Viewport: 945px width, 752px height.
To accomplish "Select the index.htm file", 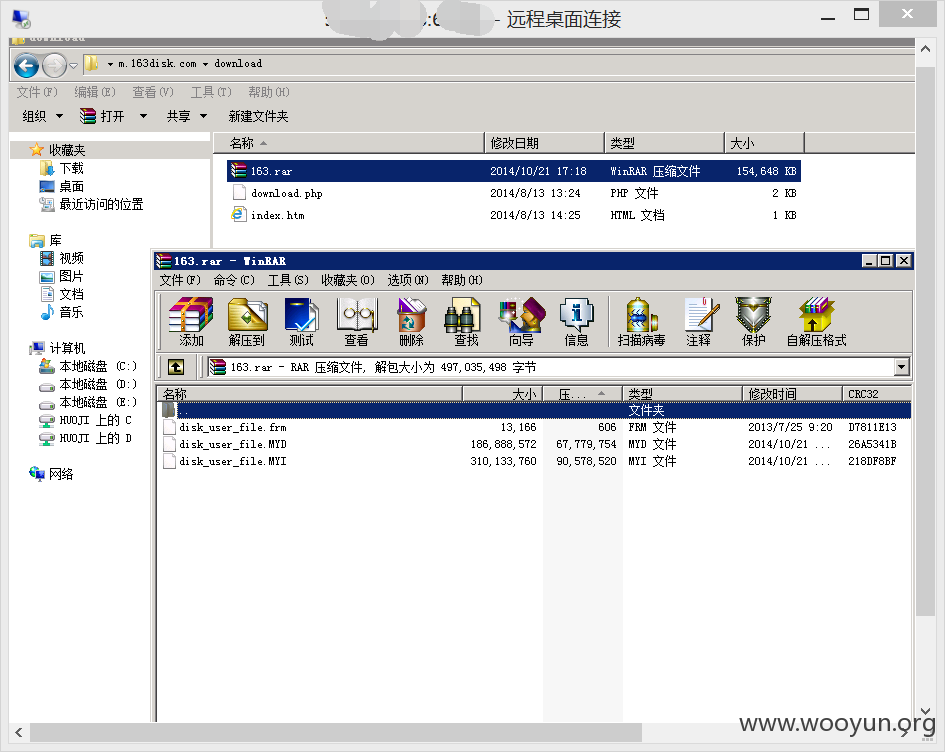I will 513,215.
